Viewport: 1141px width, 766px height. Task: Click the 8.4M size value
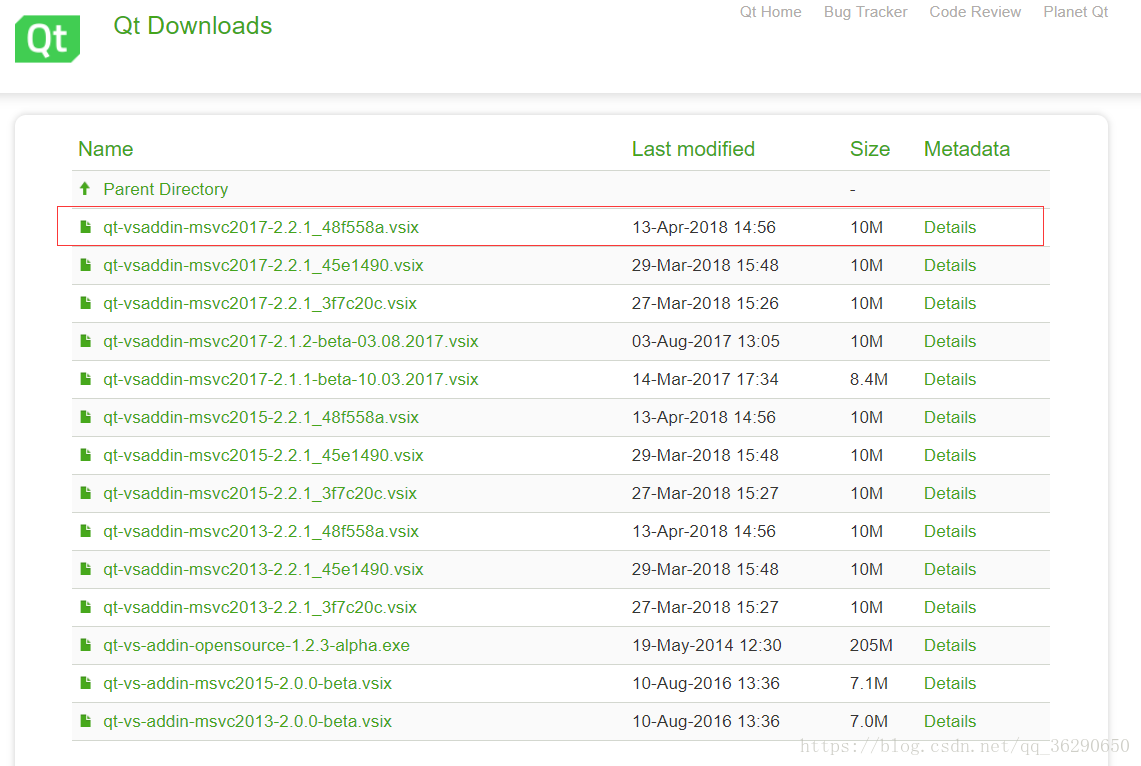[x=869, y=379]
